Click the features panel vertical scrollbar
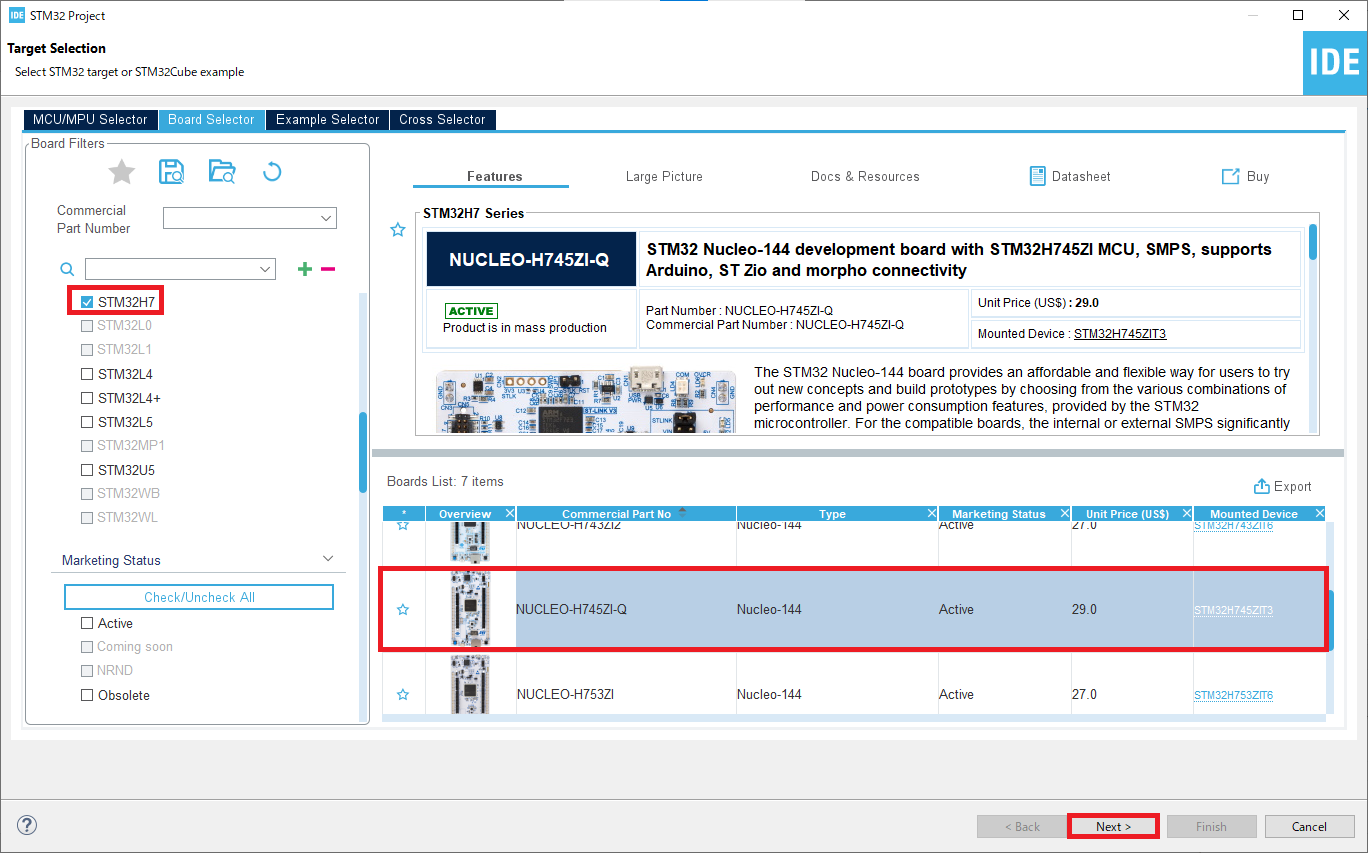This screenshot has width=1368, height=853. pos(1313,242)
